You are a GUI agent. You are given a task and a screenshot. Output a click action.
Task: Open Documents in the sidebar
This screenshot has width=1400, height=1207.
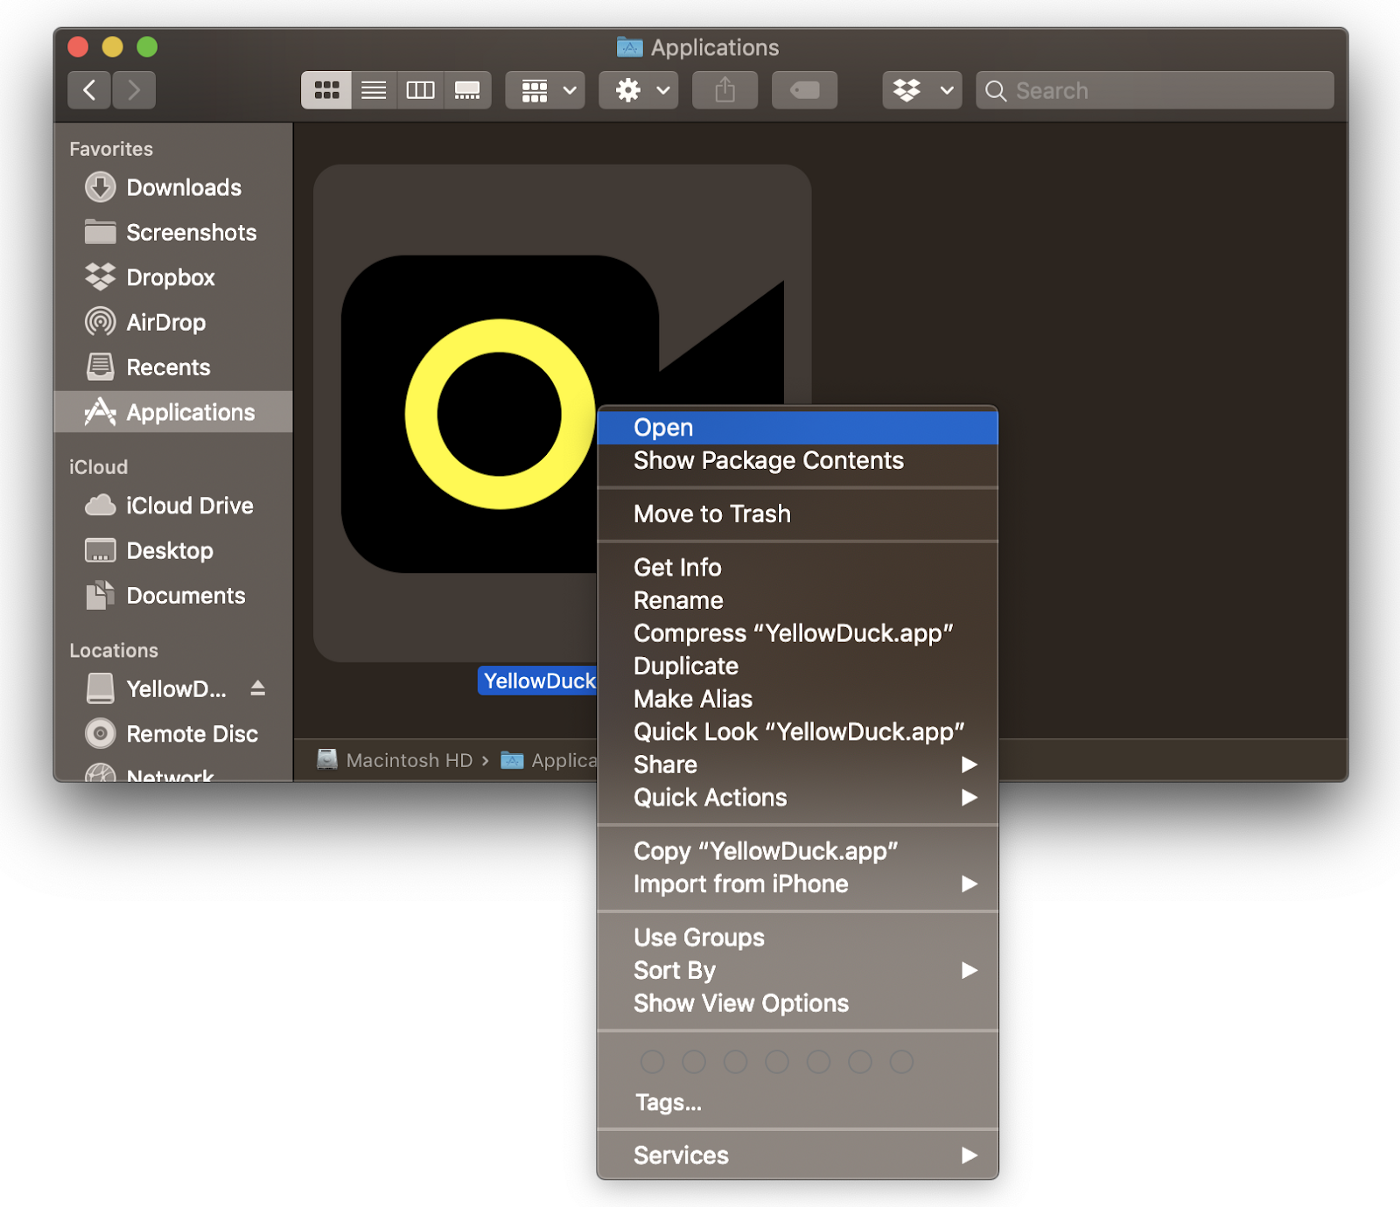coord(173,596)
